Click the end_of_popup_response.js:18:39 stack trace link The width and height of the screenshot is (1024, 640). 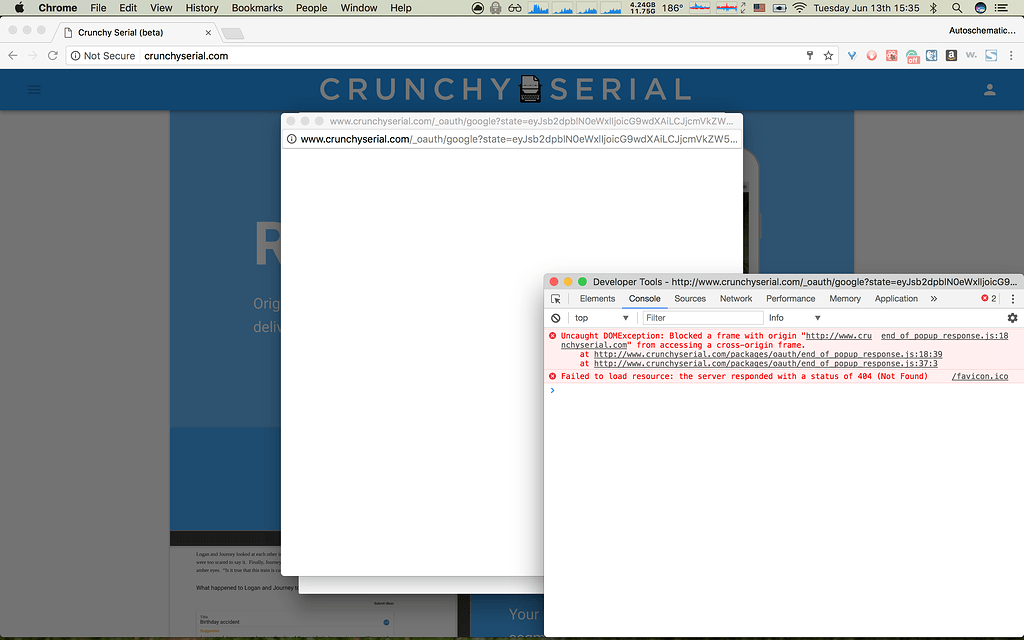[x=768, y=354]
